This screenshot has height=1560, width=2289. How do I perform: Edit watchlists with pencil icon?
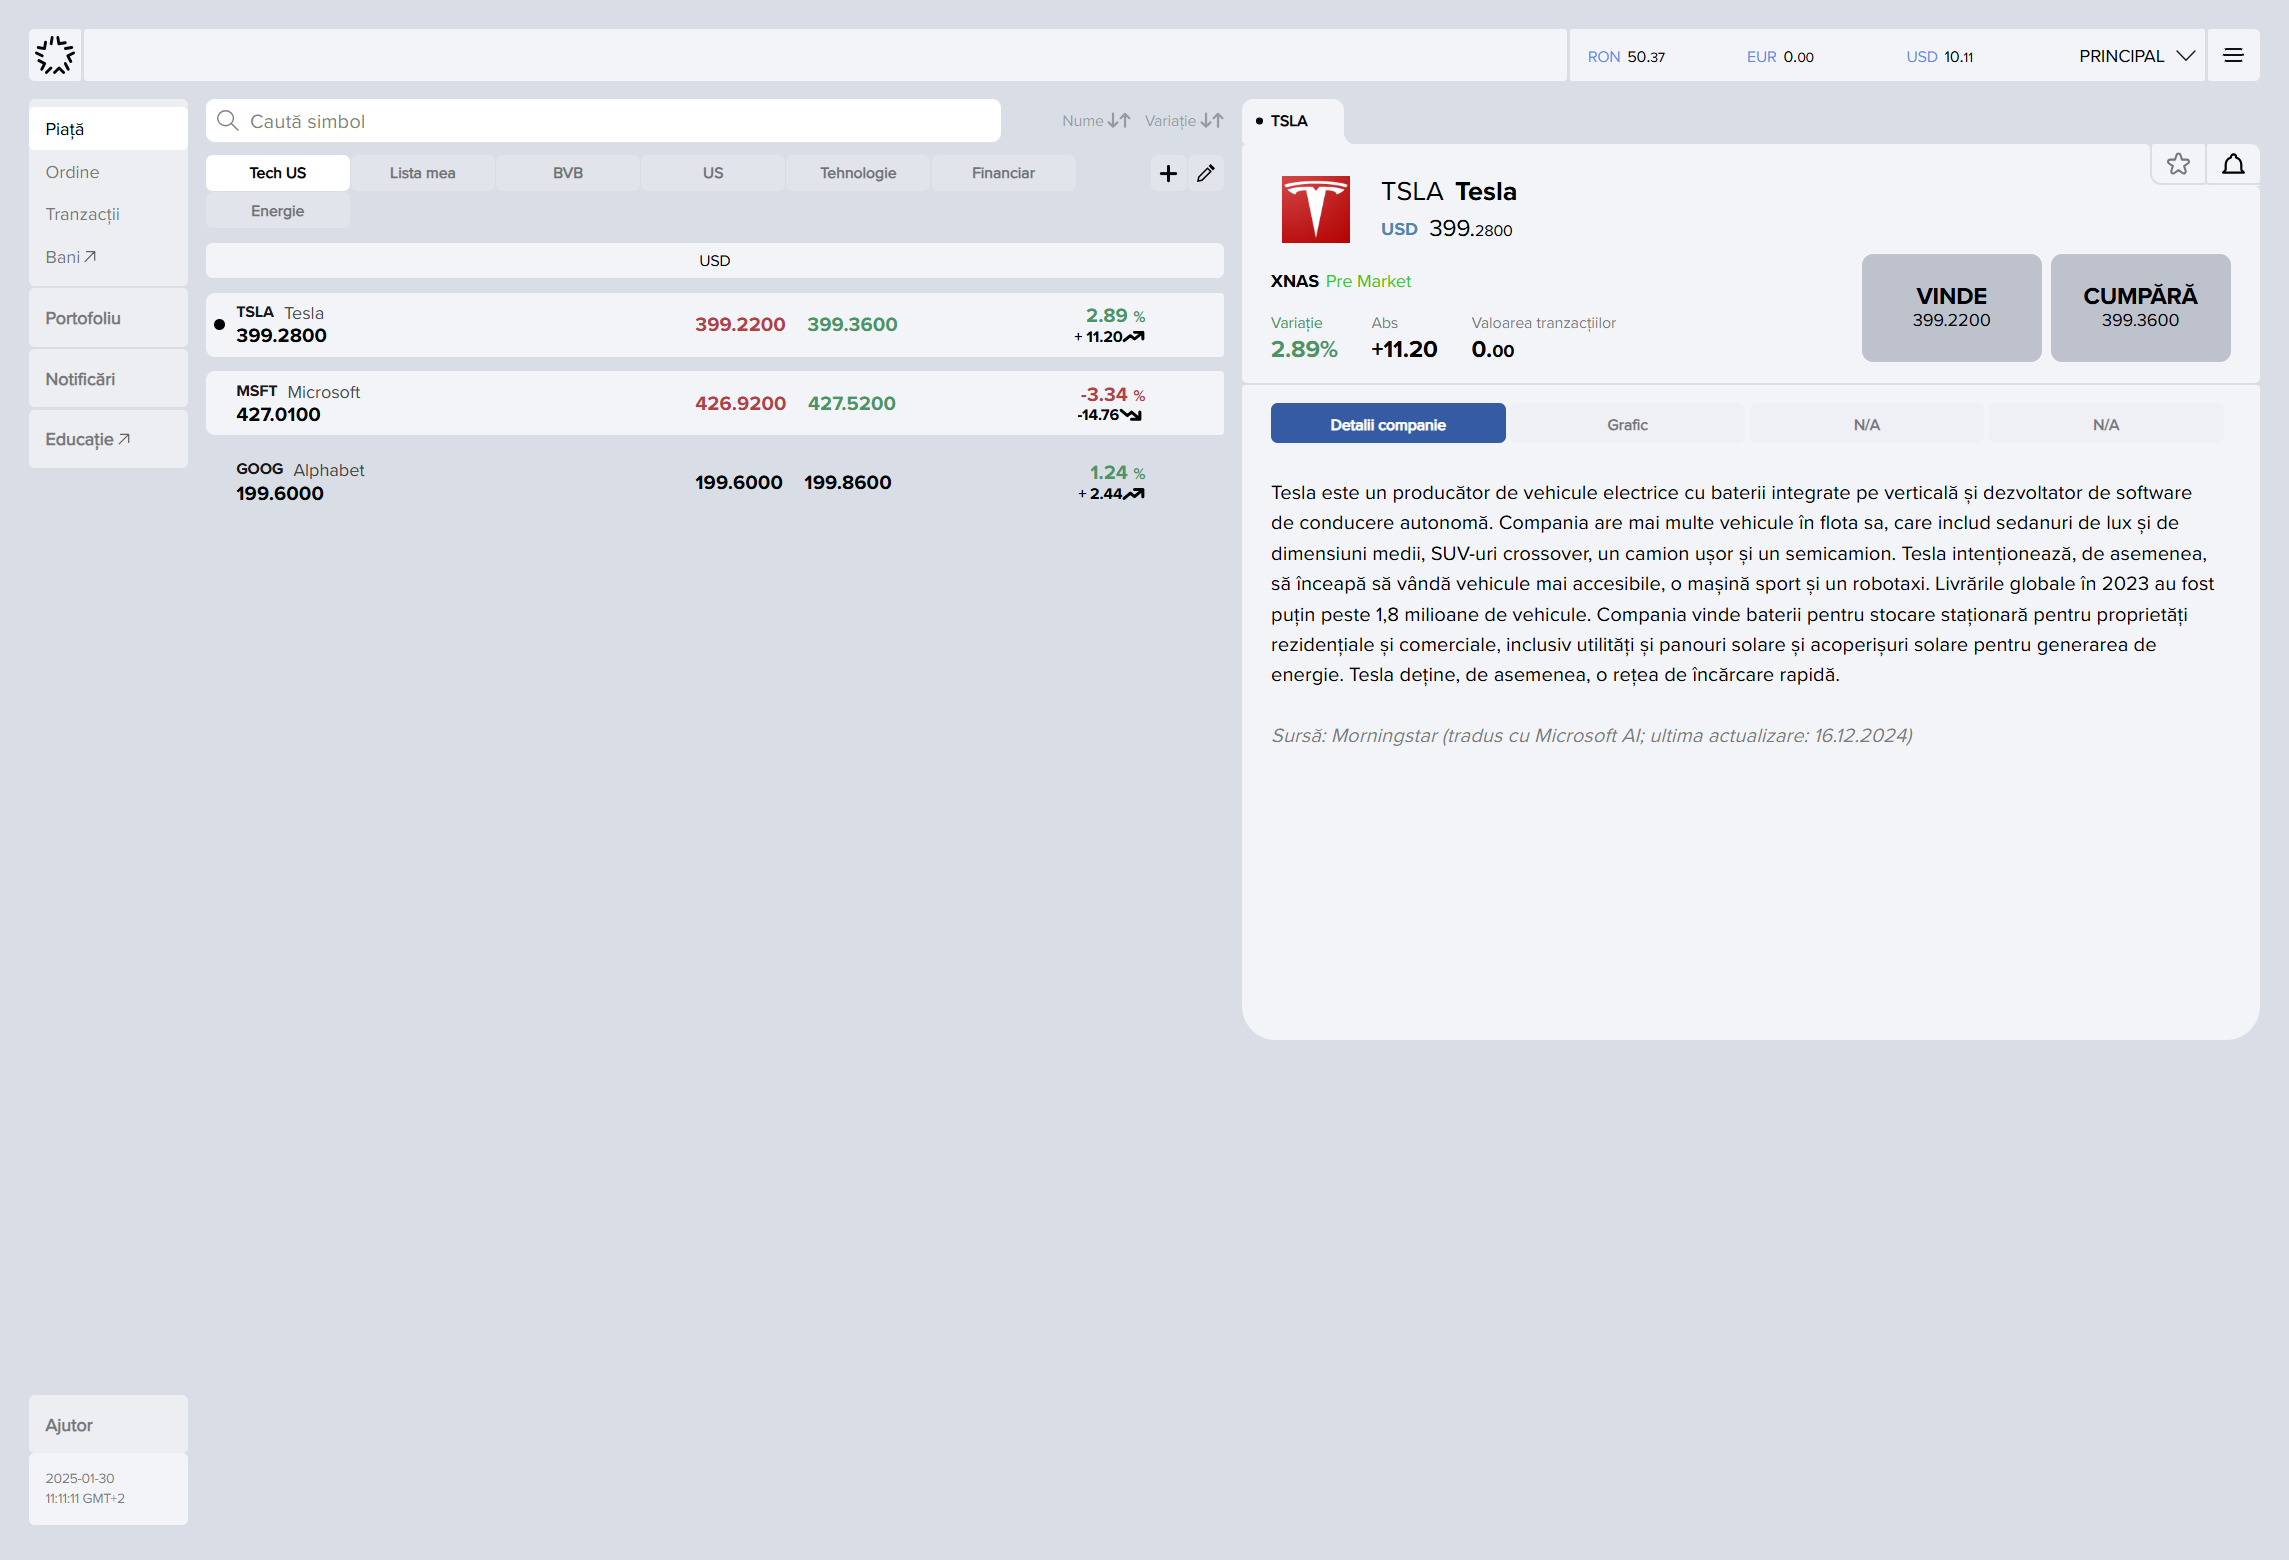[1206, 173]
